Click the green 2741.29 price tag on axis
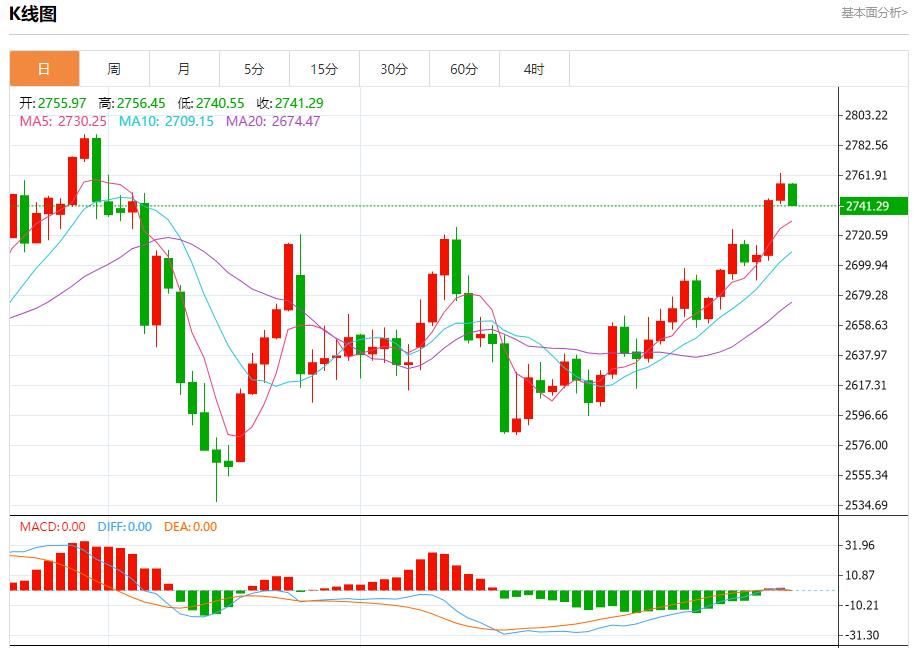The width and height of the screenshot is (917, 648). click(873, 206)
